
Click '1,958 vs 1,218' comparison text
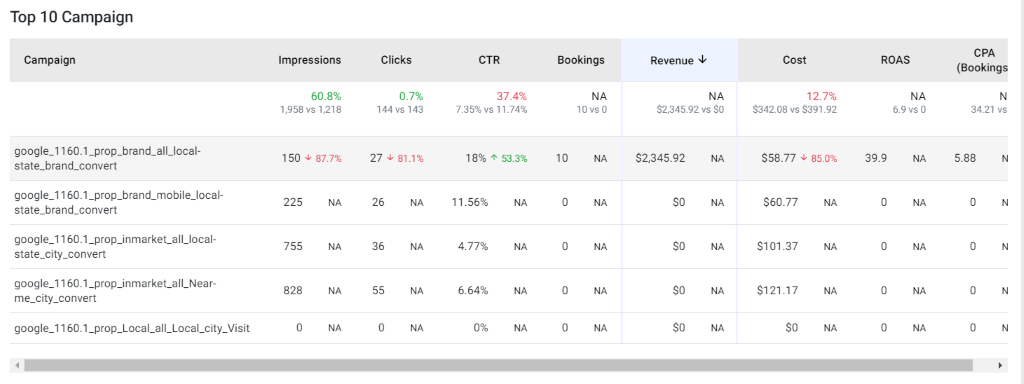coord(311,110)
